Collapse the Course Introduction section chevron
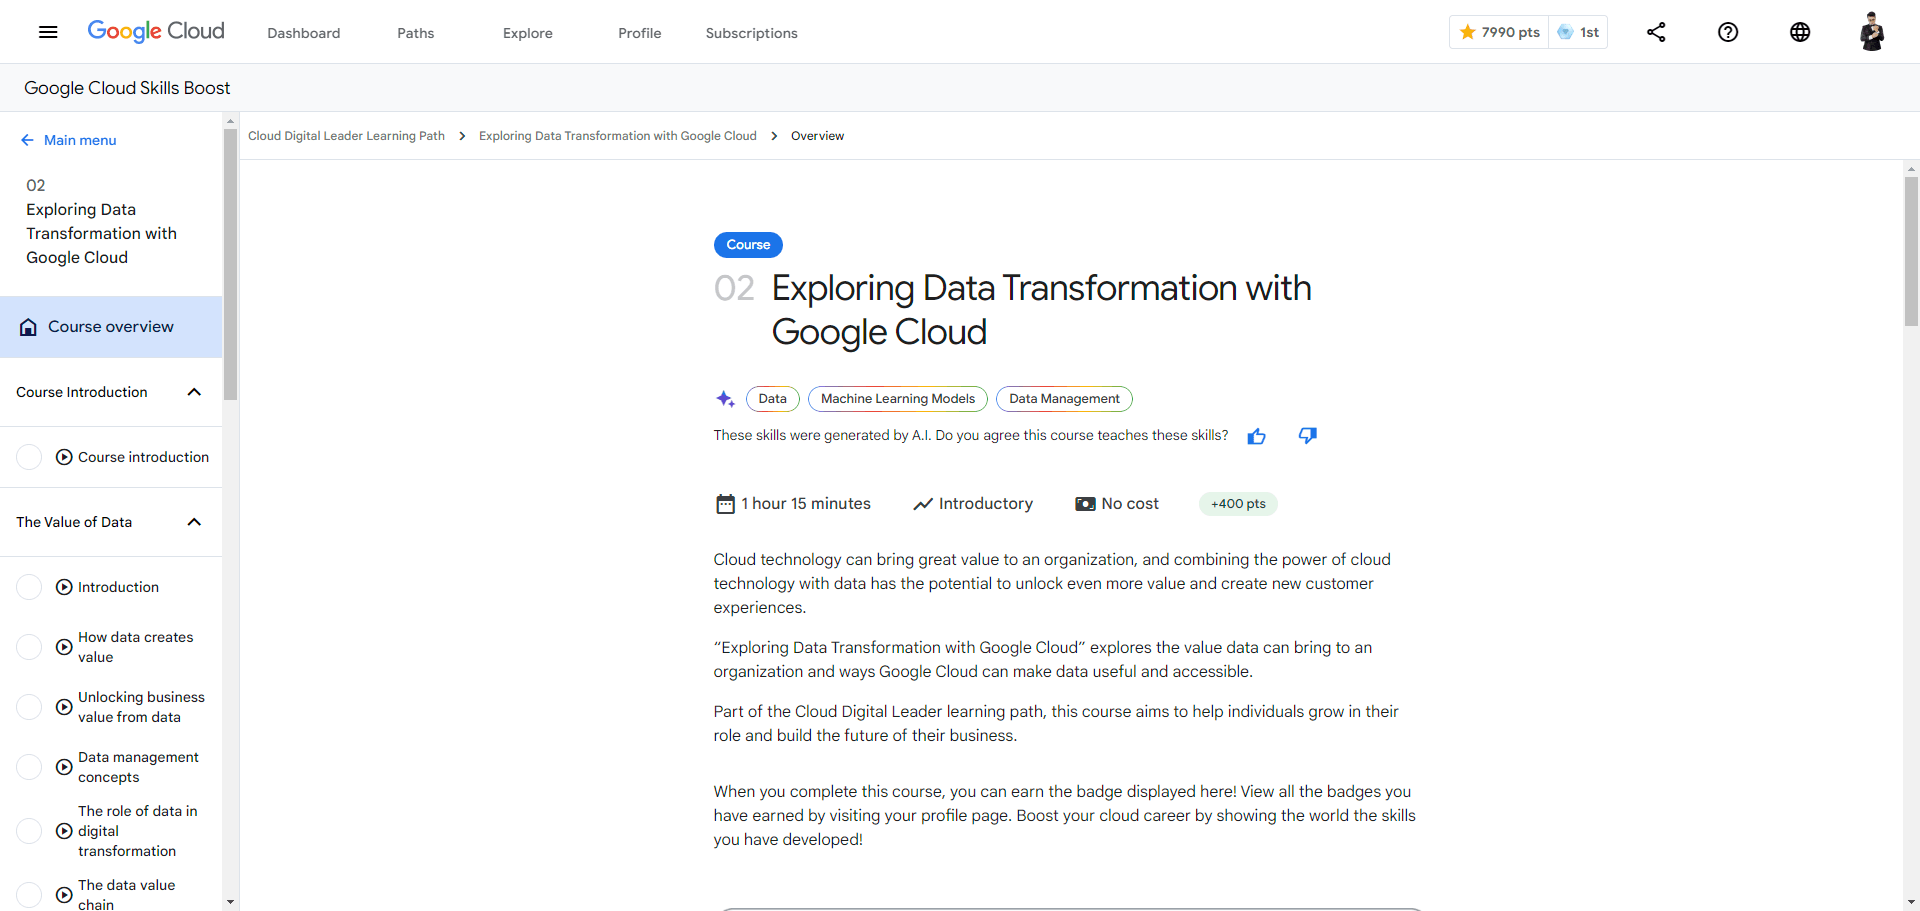This screenshot has width=1920, height=911. (x=195, y=392)
